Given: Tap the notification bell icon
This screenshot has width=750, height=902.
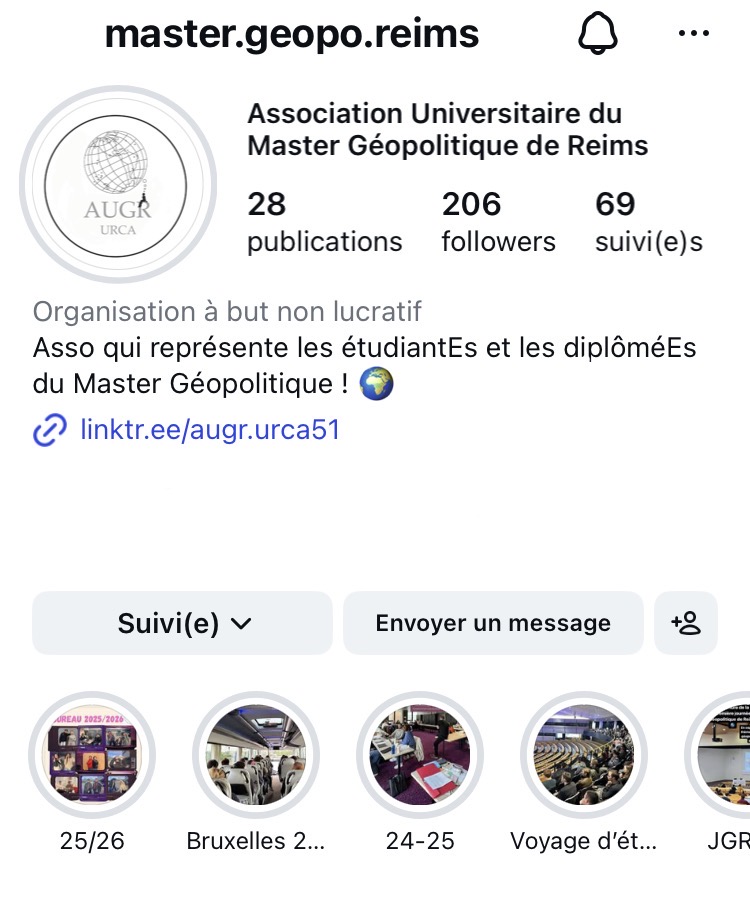Looking at the screenshot, I should point(599,35).
